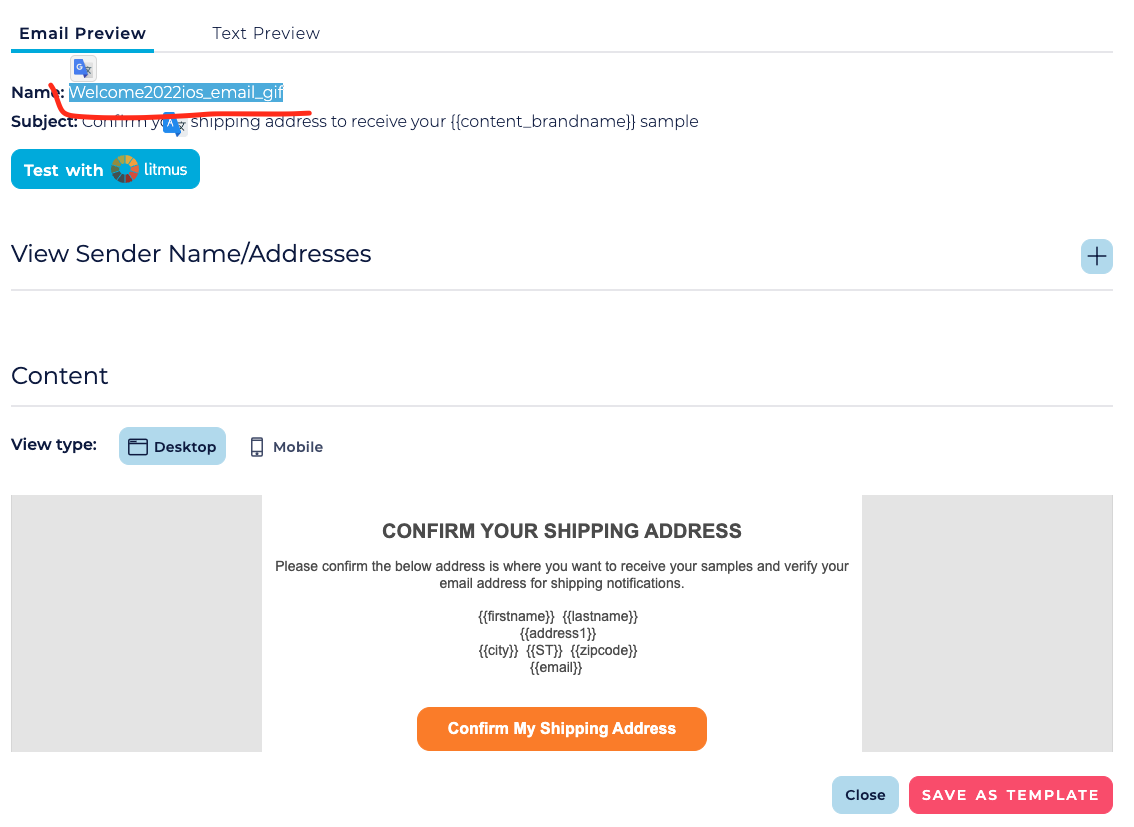This screenshot has width=1134, height=827.
Task: Select the Email Preview tab
Action: pos(82,33)
